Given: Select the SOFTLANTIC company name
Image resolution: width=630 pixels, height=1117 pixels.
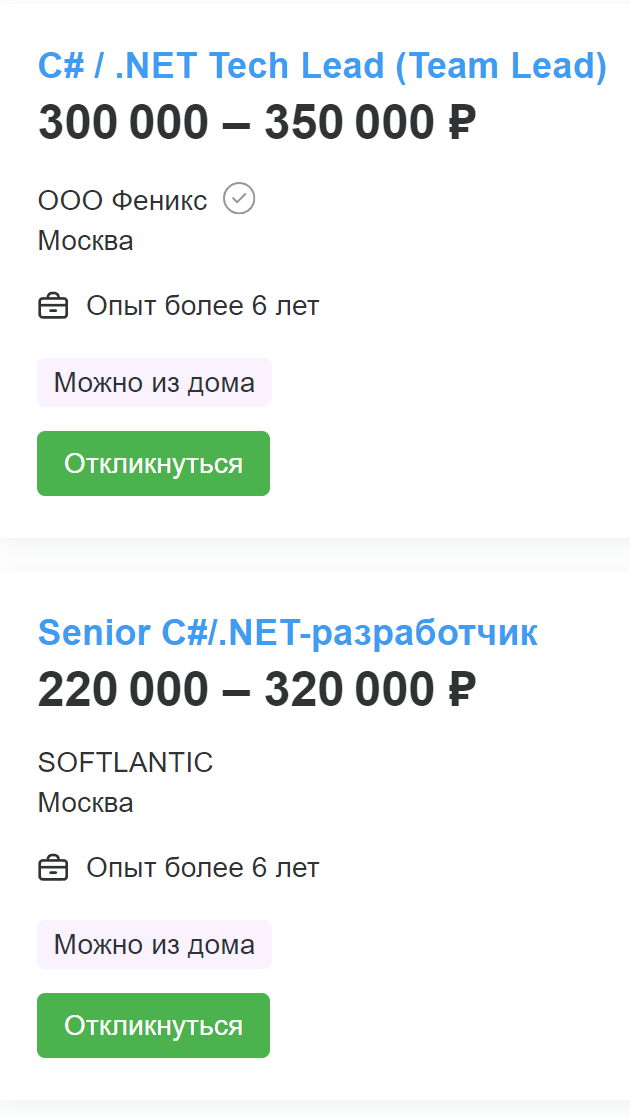Looking at the screenshot, I should pos(125,762).
